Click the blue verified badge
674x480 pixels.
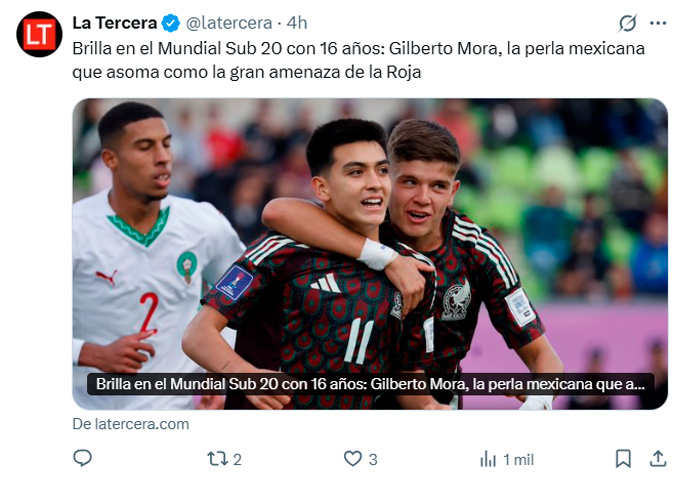(171, 23)
